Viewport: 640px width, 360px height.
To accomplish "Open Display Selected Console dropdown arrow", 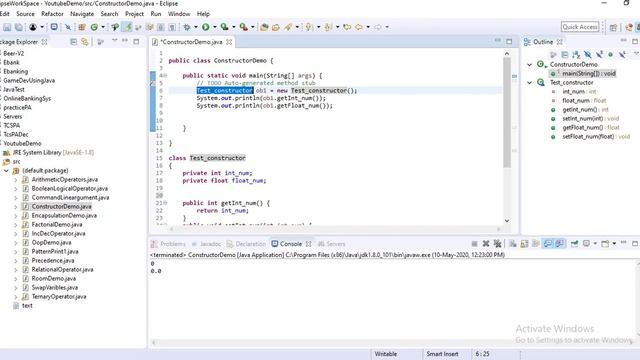I will 595,244.
